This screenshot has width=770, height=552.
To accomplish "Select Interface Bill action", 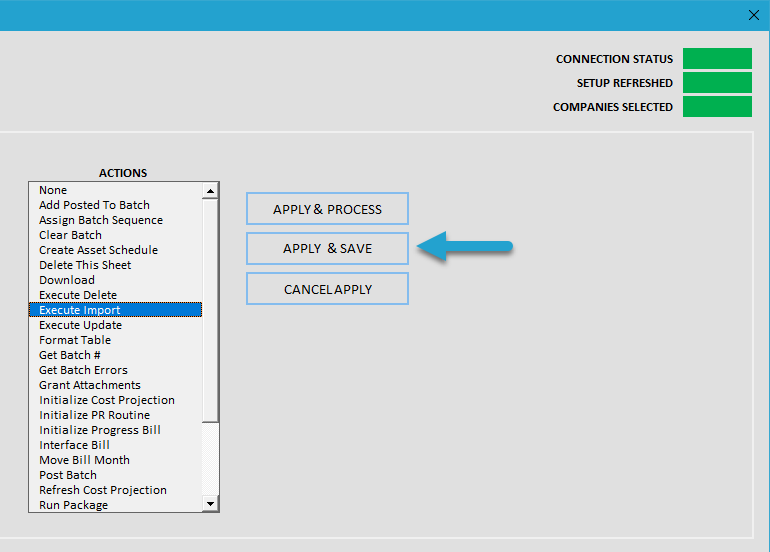I will coord(115,445).
